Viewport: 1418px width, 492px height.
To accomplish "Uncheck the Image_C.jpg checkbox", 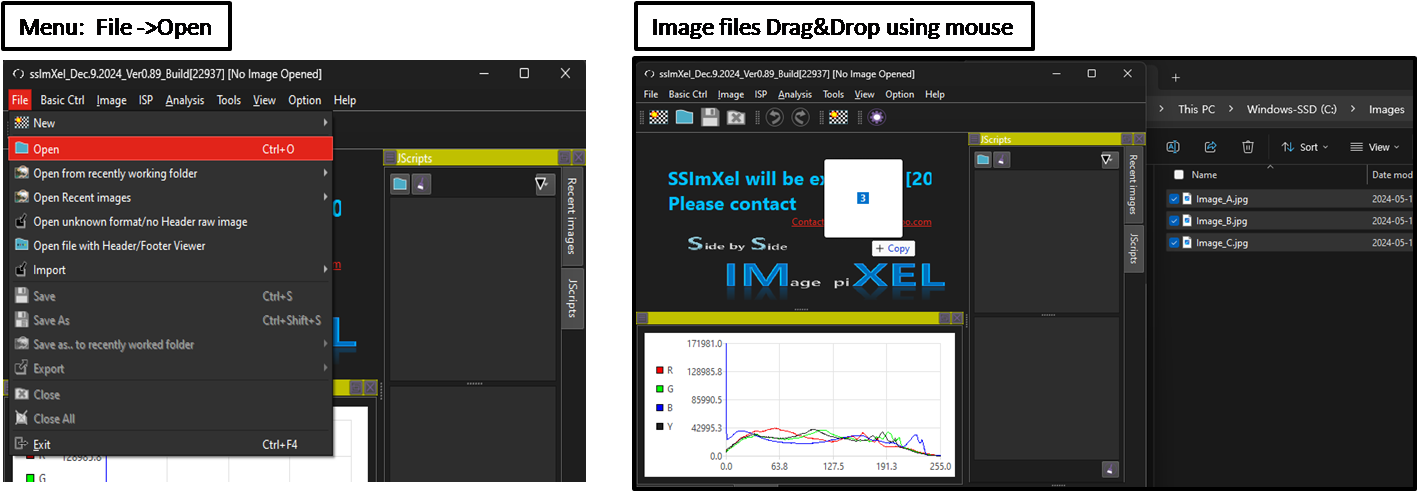I will click(x=1174, y=243).
